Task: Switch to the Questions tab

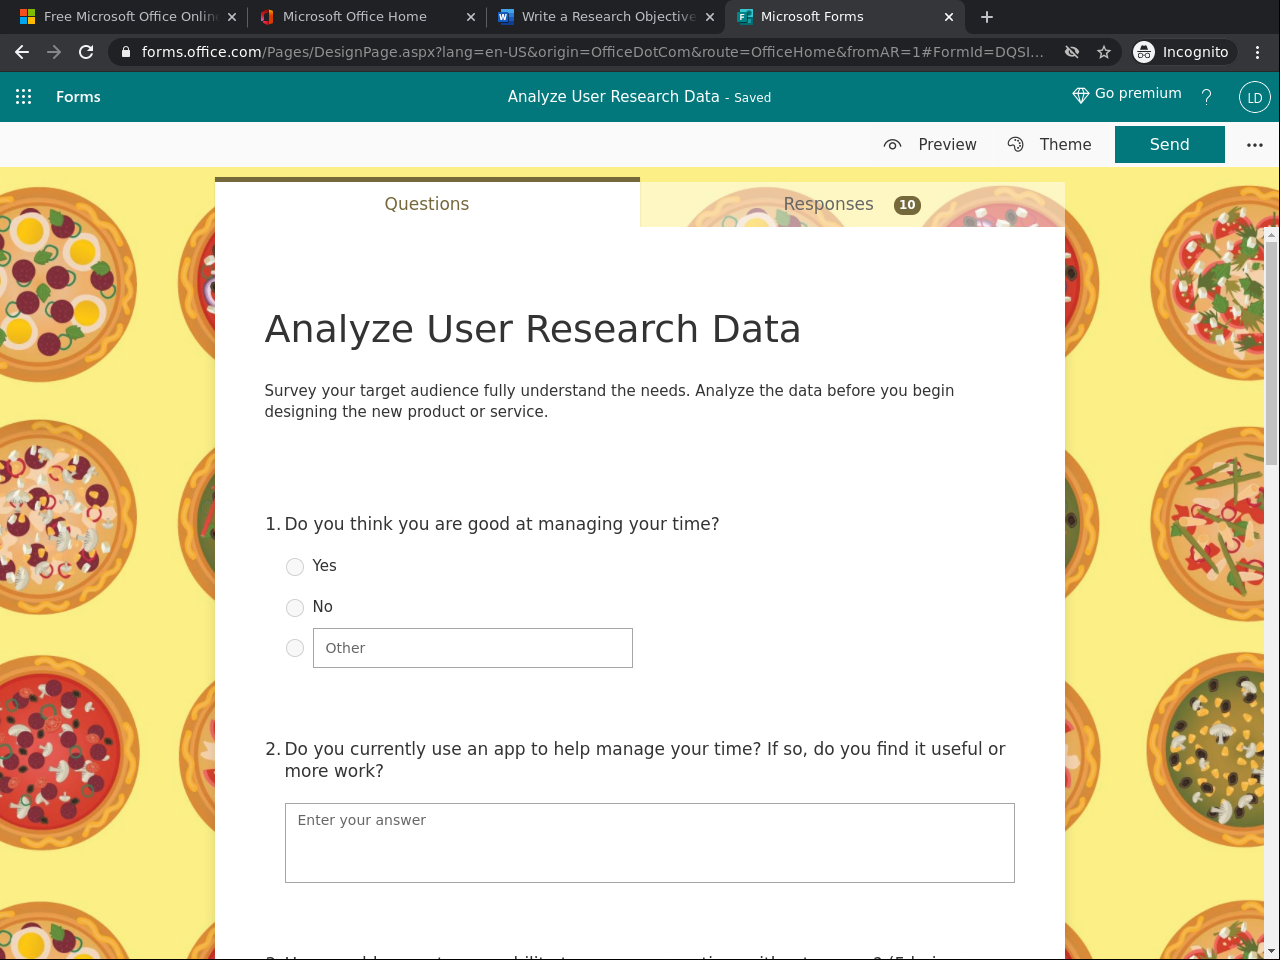Action: (x=427, y=204)
